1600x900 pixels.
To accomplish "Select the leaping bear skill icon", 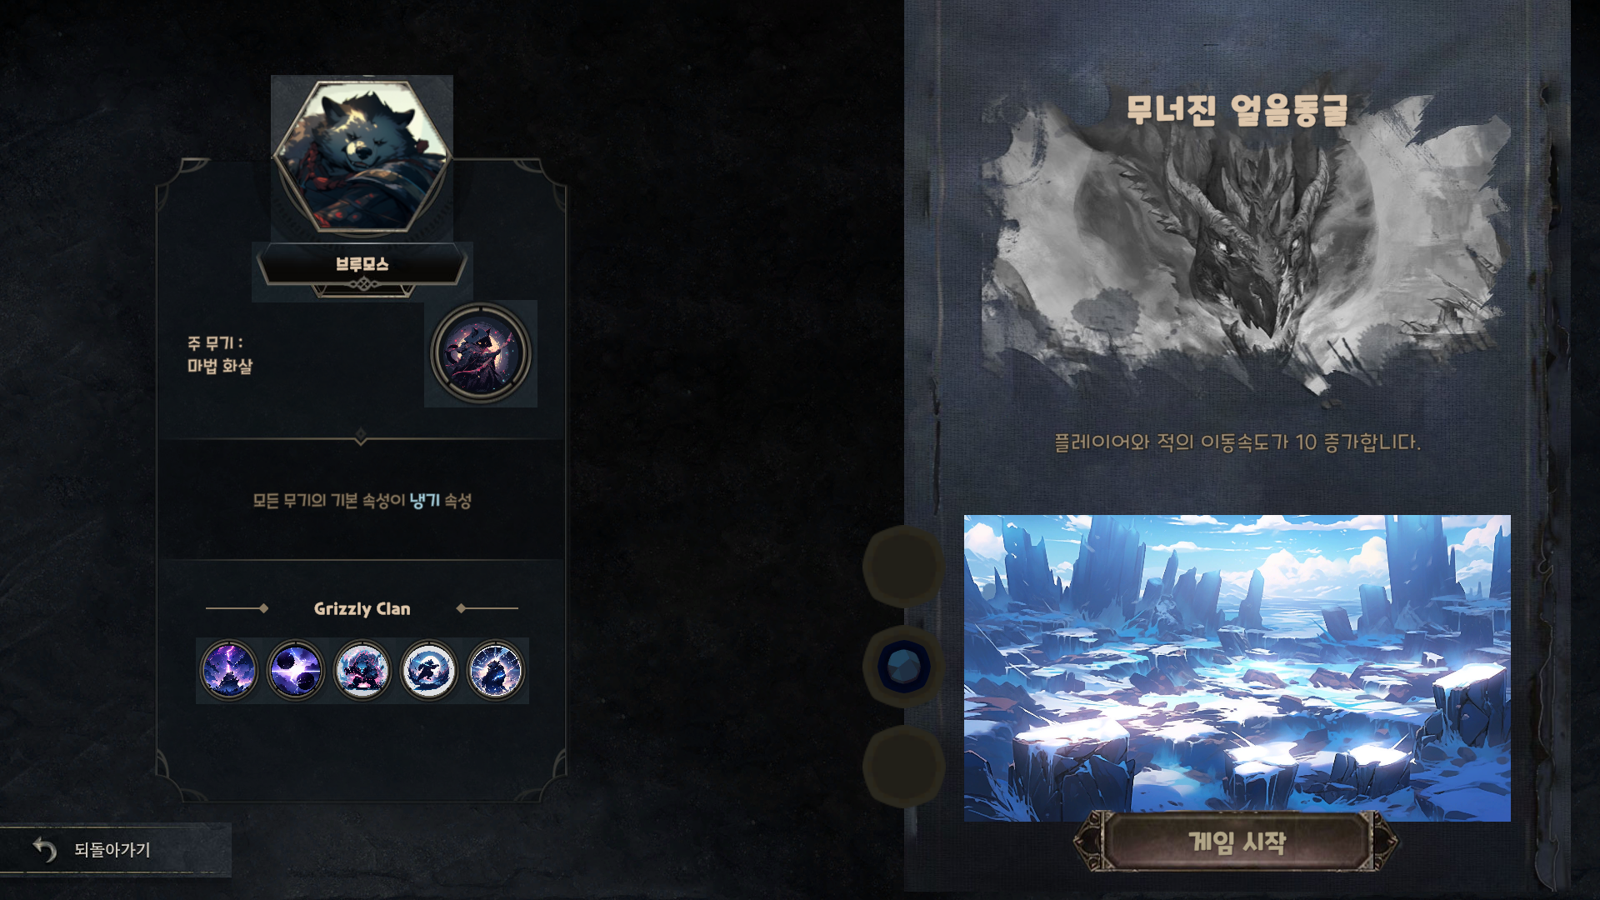I will pyautogui.click(x=429, y=670).
